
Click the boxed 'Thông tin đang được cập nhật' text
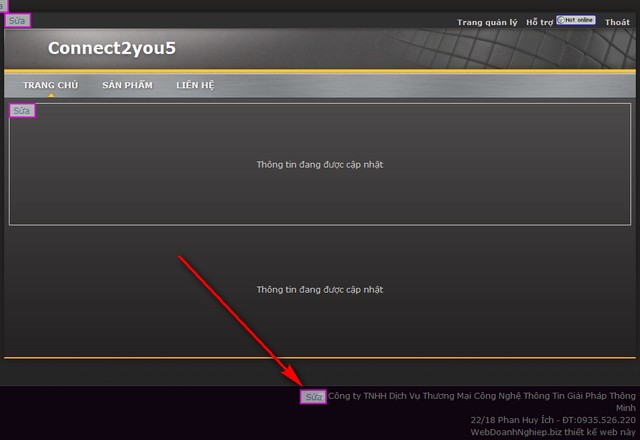pyautogui.click(x=320, y=164)
